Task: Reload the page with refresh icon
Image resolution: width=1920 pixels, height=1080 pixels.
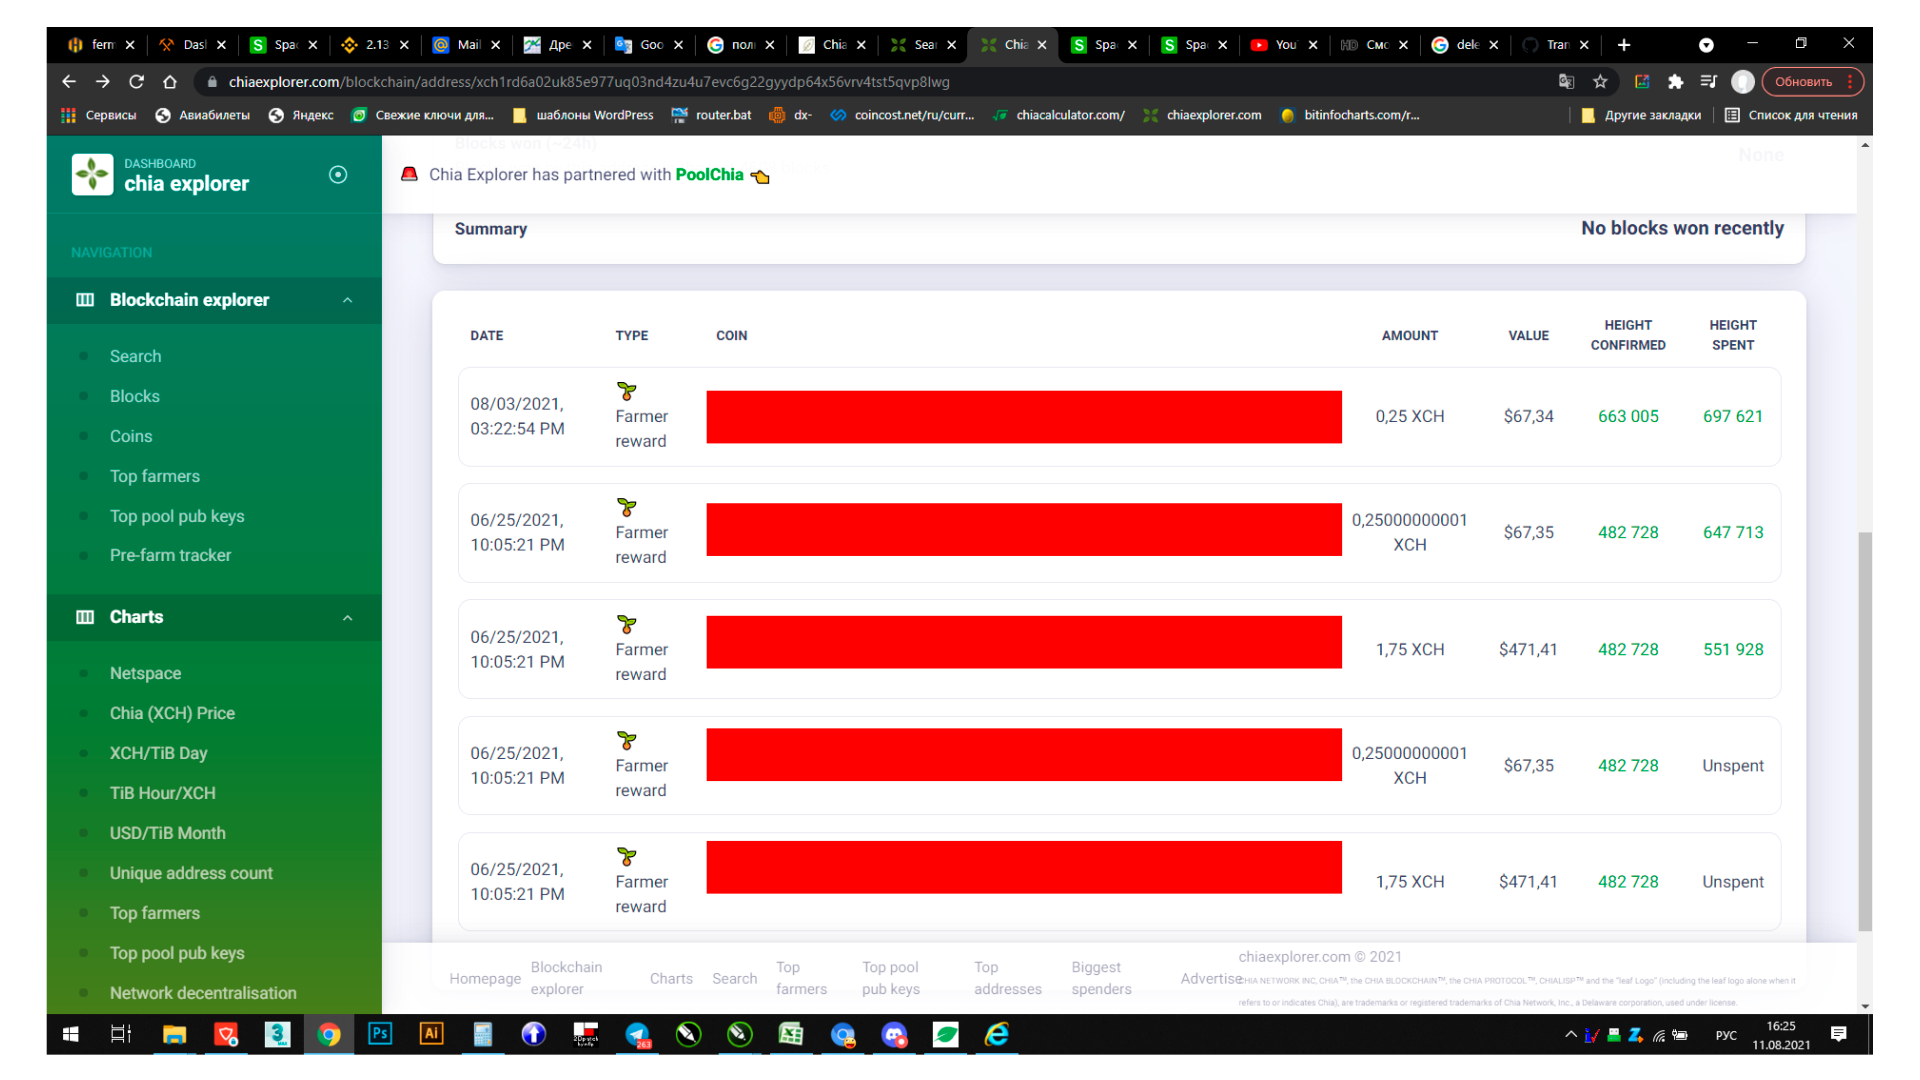Action: coord(136,82)
